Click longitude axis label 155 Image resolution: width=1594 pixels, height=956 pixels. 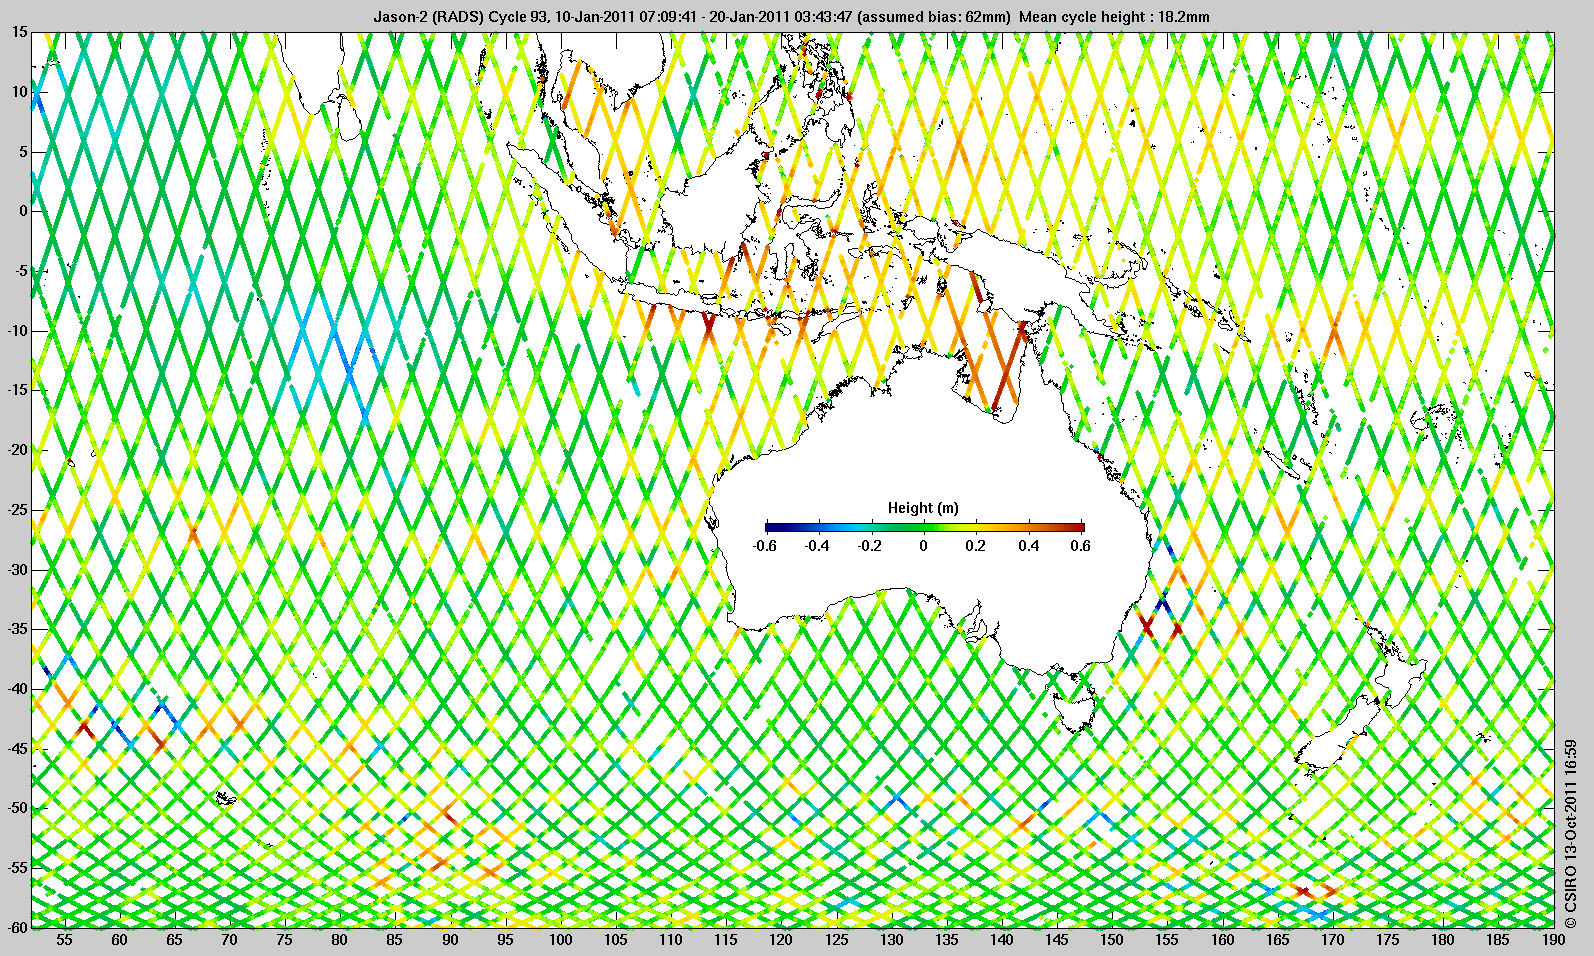coord(1167,940)
